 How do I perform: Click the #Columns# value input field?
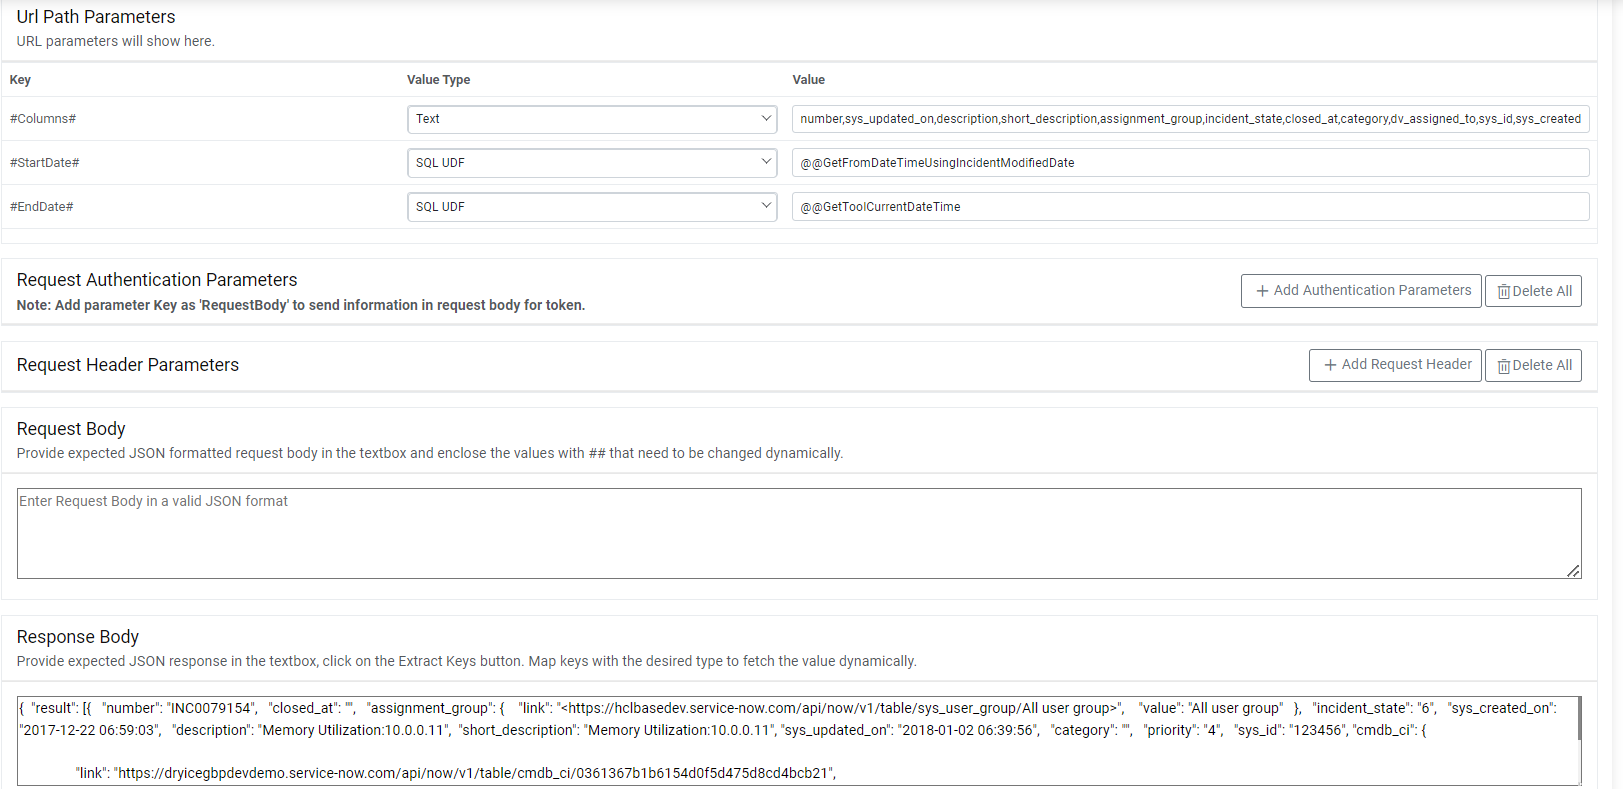(x=1190, y=119)
